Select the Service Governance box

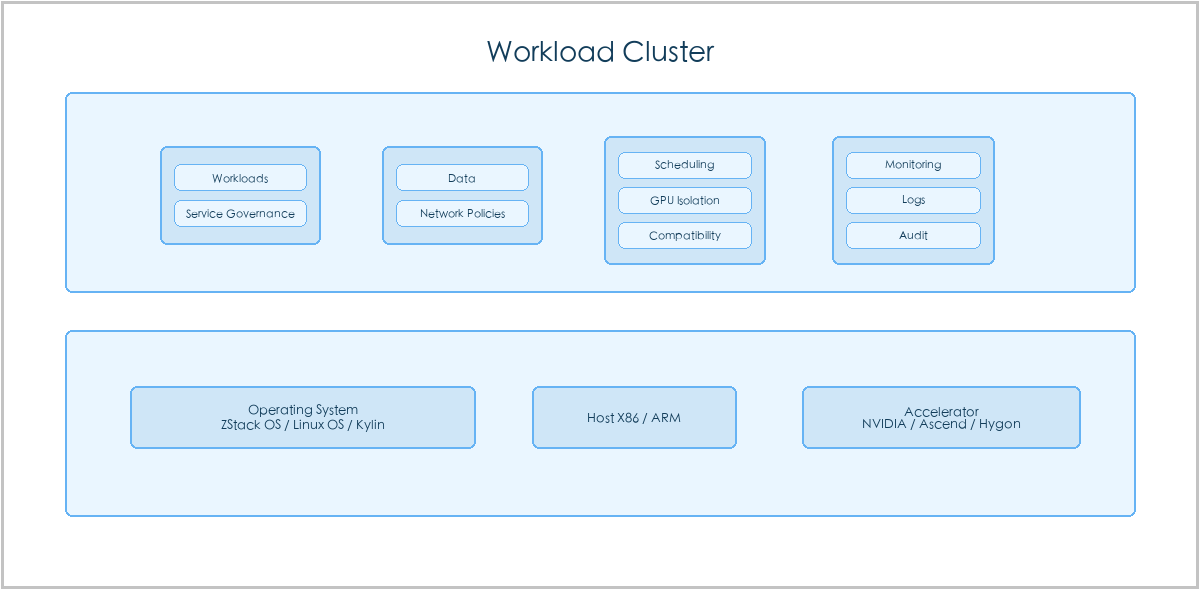pos(240,213)
